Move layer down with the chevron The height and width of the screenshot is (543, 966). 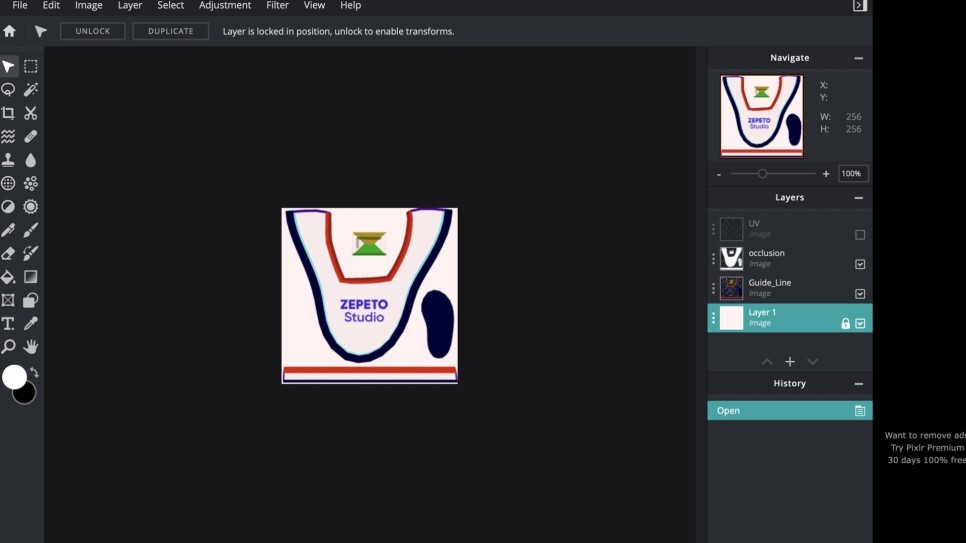[813, 362]
